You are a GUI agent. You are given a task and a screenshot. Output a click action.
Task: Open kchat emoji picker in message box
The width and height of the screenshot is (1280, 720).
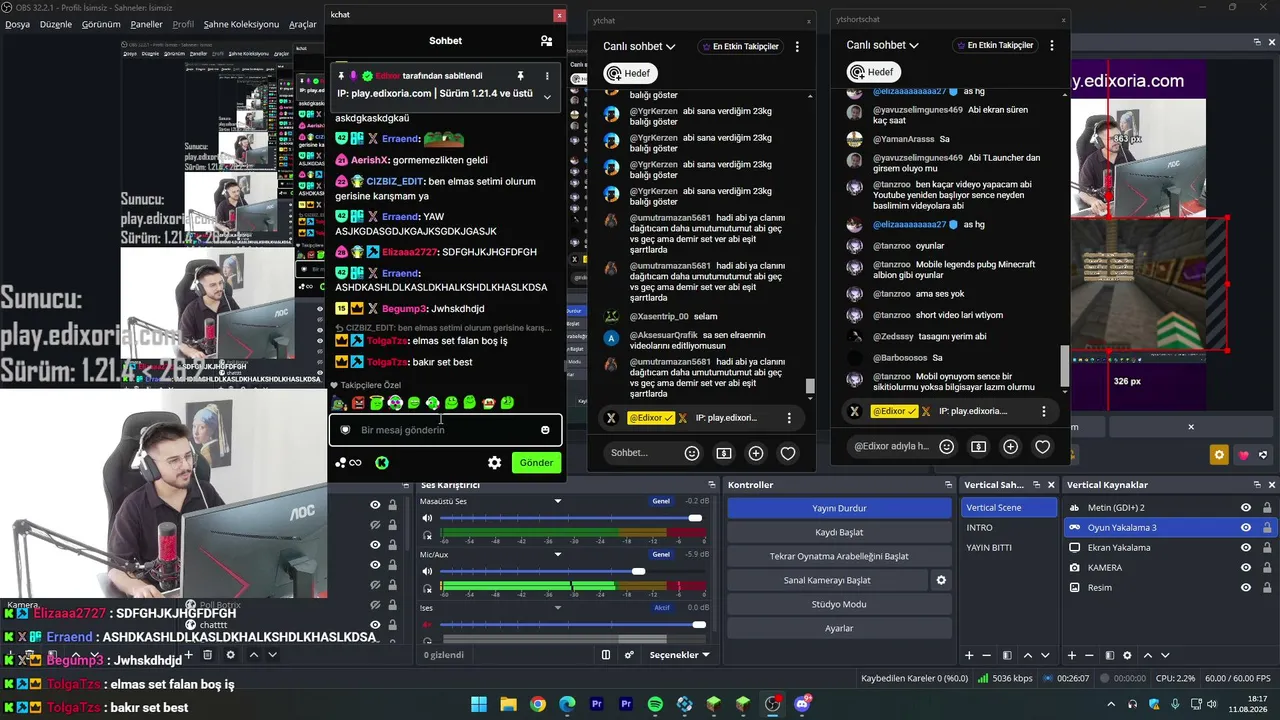(x=545, y=430)
